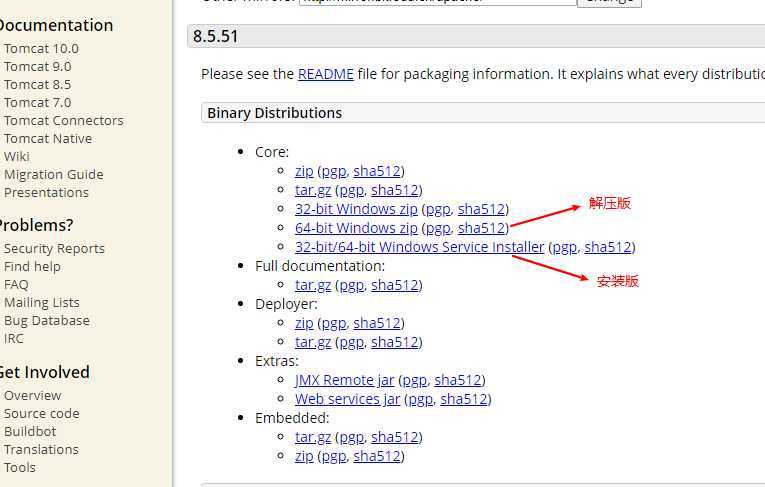Click the 8.5.51 version heading
The height and width of the screenshot is (487, 765).
coord(215,37)
